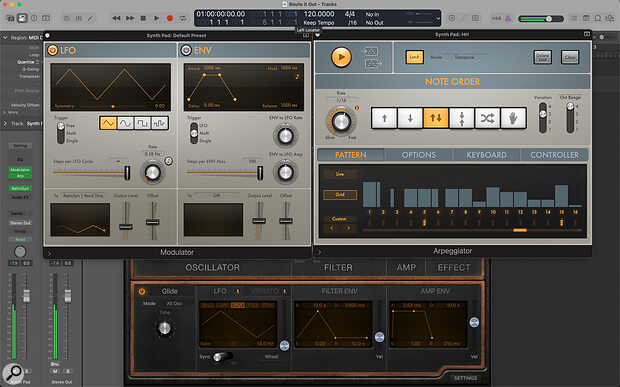Viewport: 620px width, 387px height.
Task: Select the Up/Down note order button
Action: [436, 118]
